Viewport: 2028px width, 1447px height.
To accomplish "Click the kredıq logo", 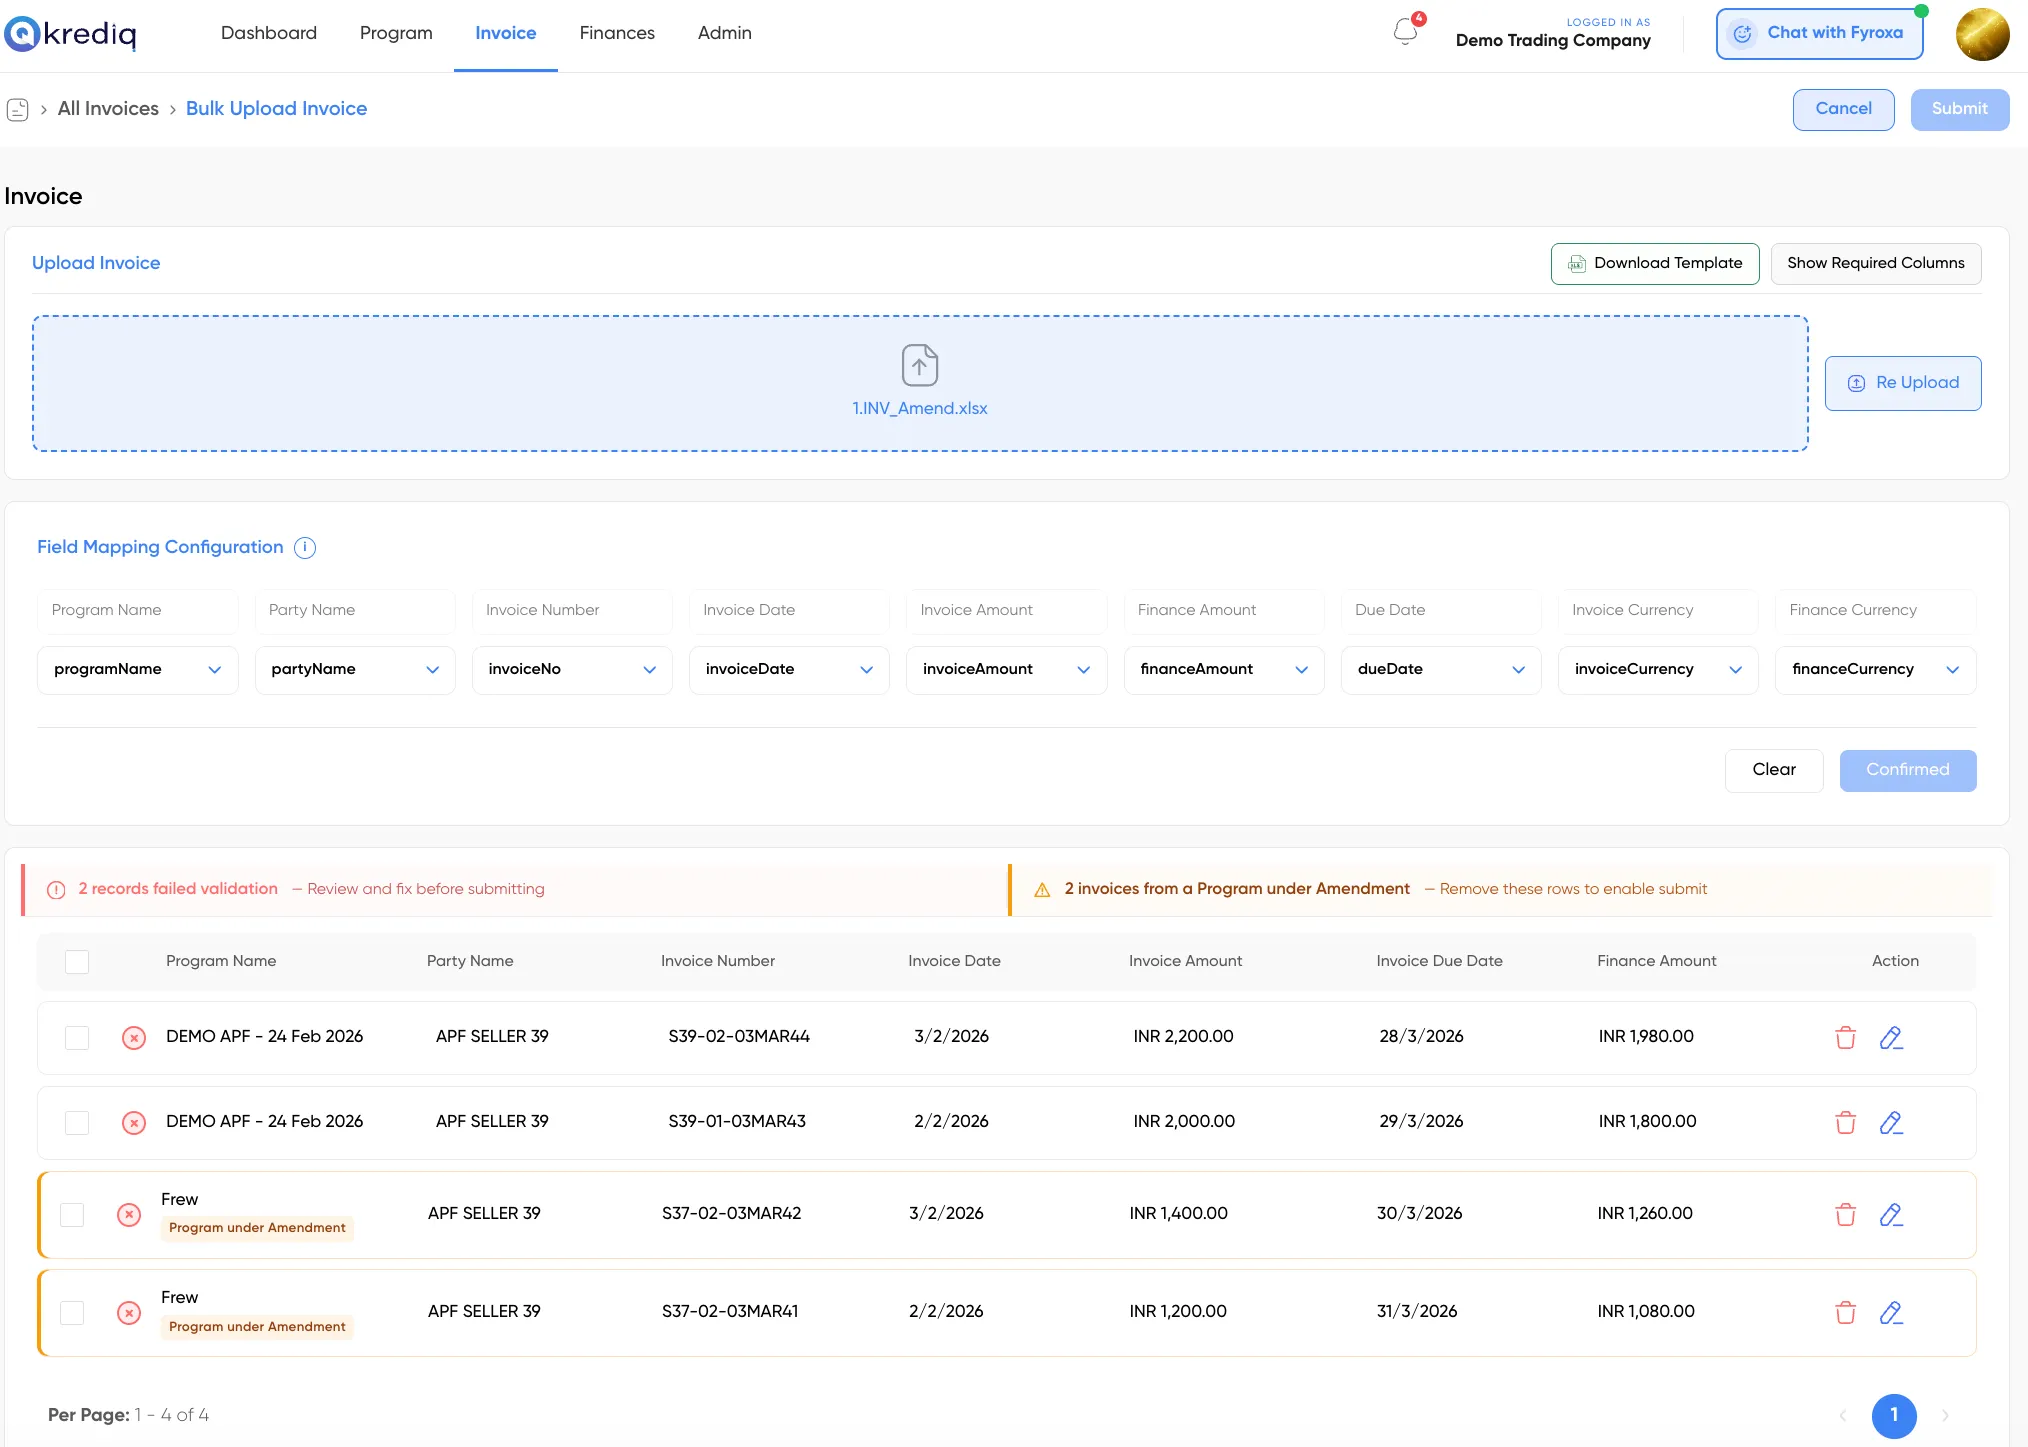I will [70, 34].
